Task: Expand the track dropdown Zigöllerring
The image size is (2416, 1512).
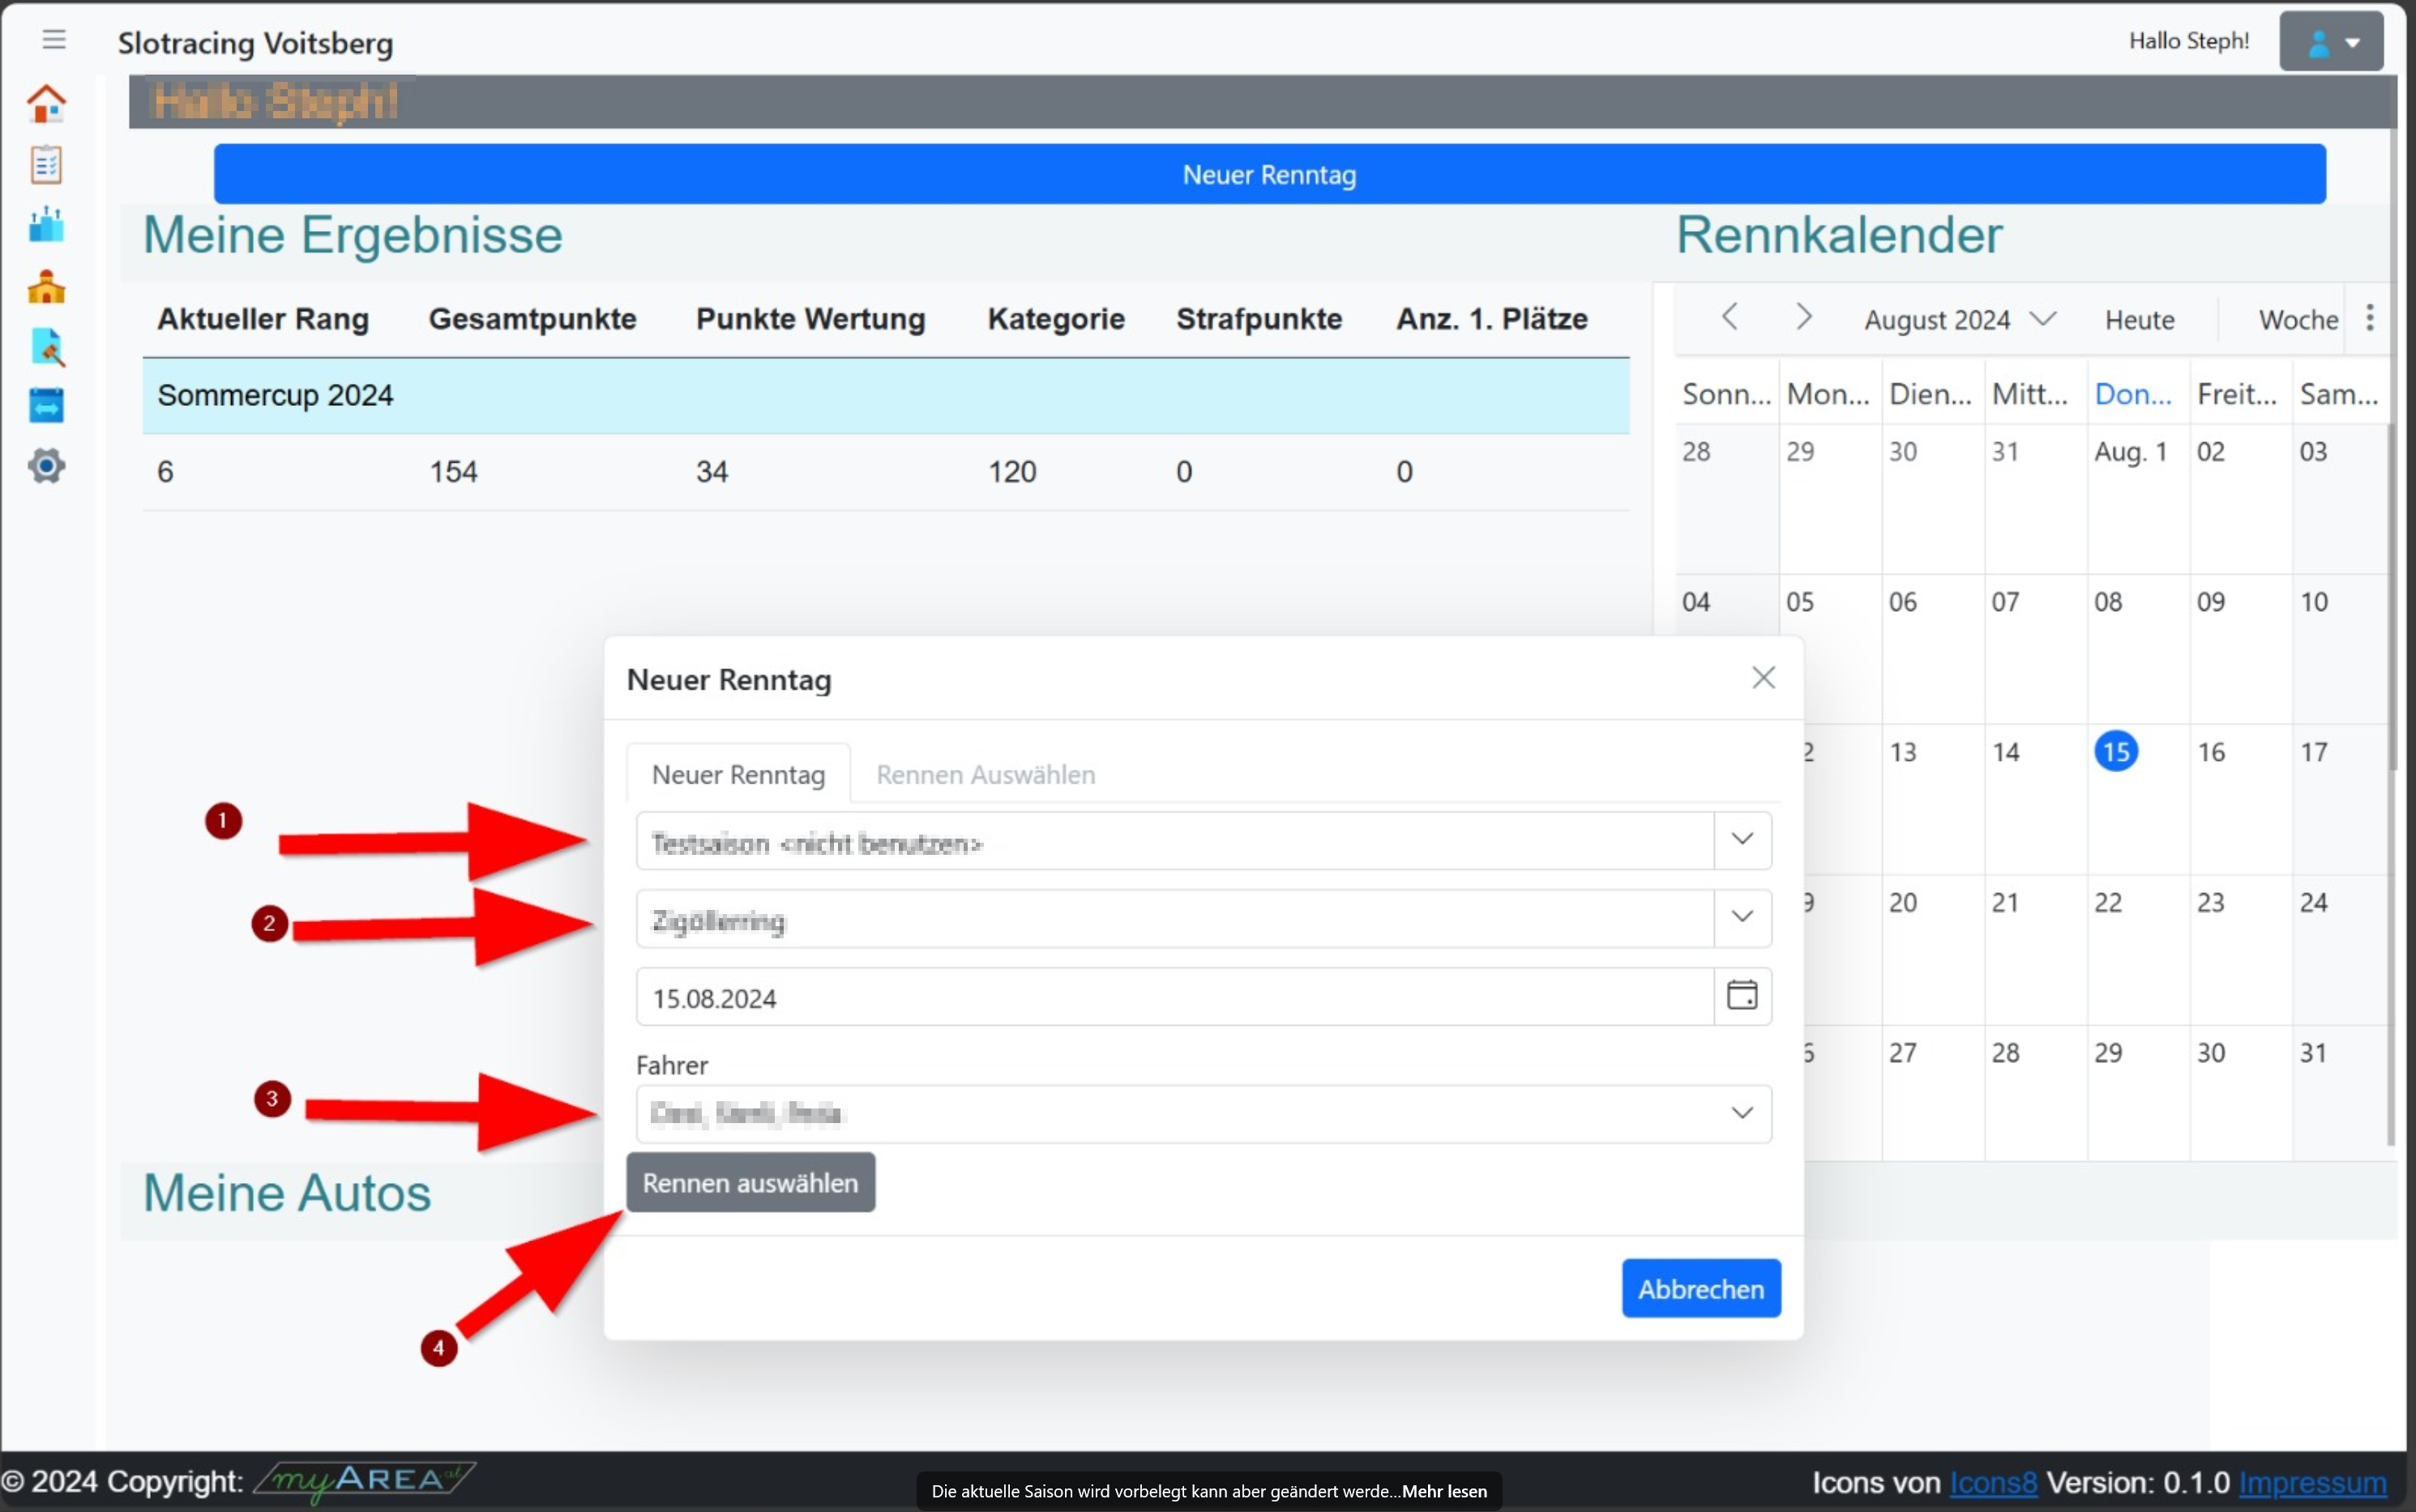Action: [1741, 917]
